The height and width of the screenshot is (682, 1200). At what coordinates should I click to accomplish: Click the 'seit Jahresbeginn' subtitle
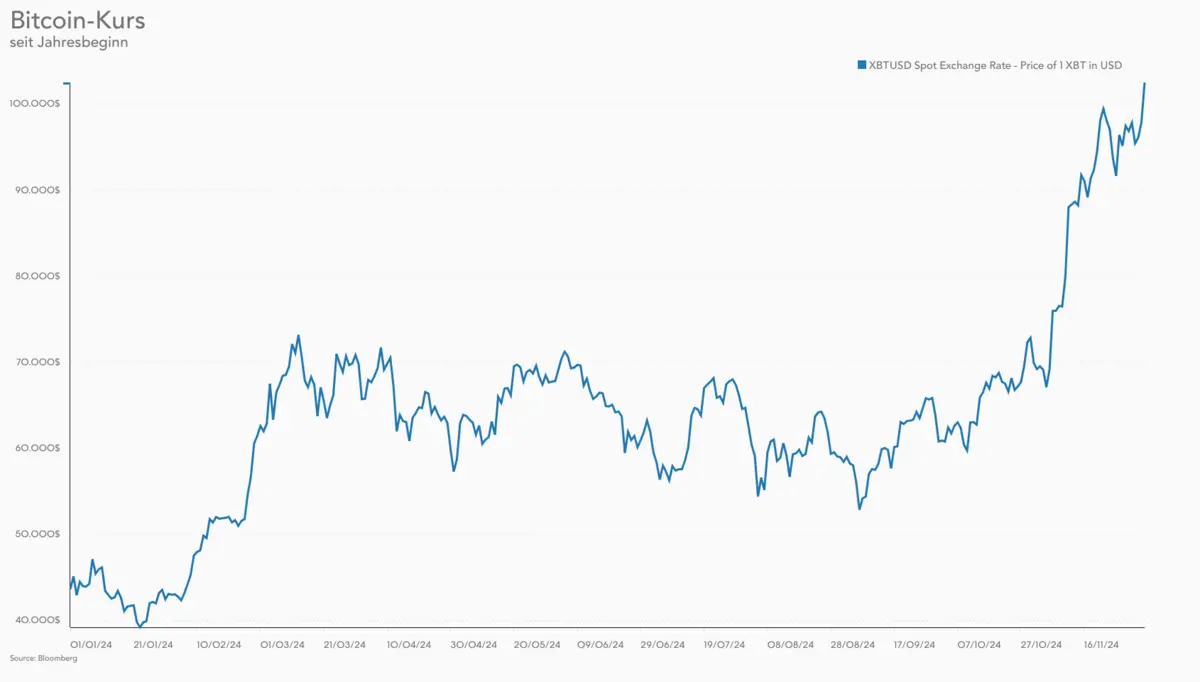(55, 43)
